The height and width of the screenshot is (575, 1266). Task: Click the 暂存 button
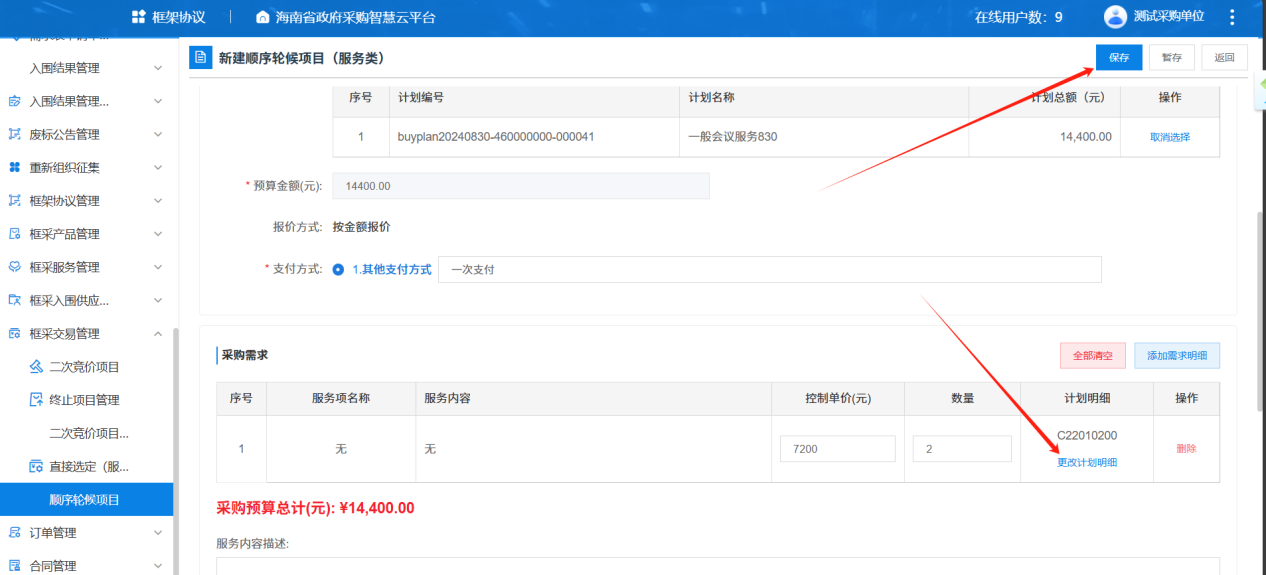(1171, 57)
